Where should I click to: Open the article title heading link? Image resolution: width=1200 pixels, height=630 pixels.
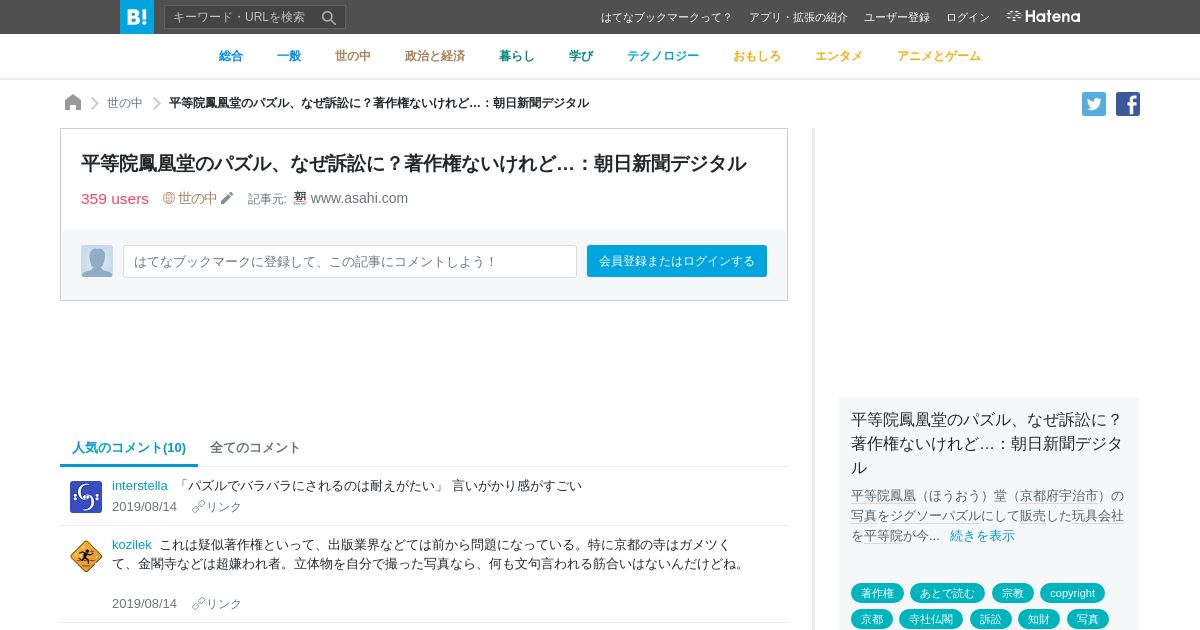click(x=413, y=163)
